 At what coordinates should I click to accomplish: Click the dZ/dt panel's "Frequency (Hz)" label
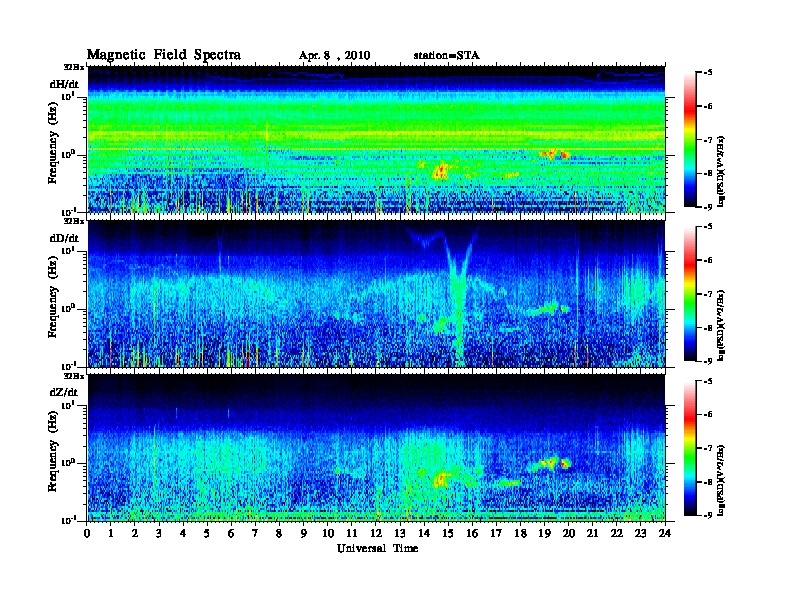53,452
